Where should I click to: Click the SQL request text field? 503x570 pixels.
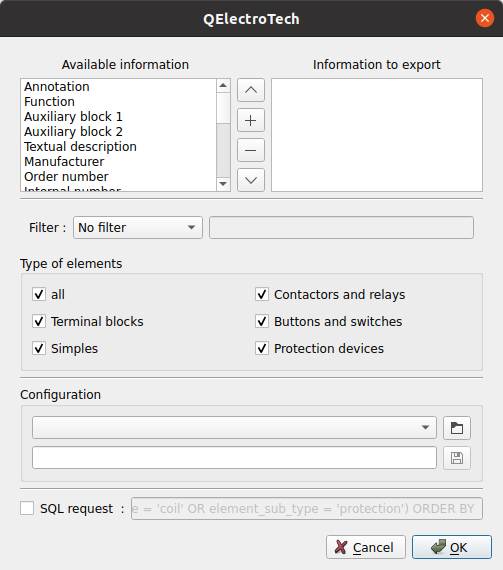pyautogui.click(x=307, y=509)
